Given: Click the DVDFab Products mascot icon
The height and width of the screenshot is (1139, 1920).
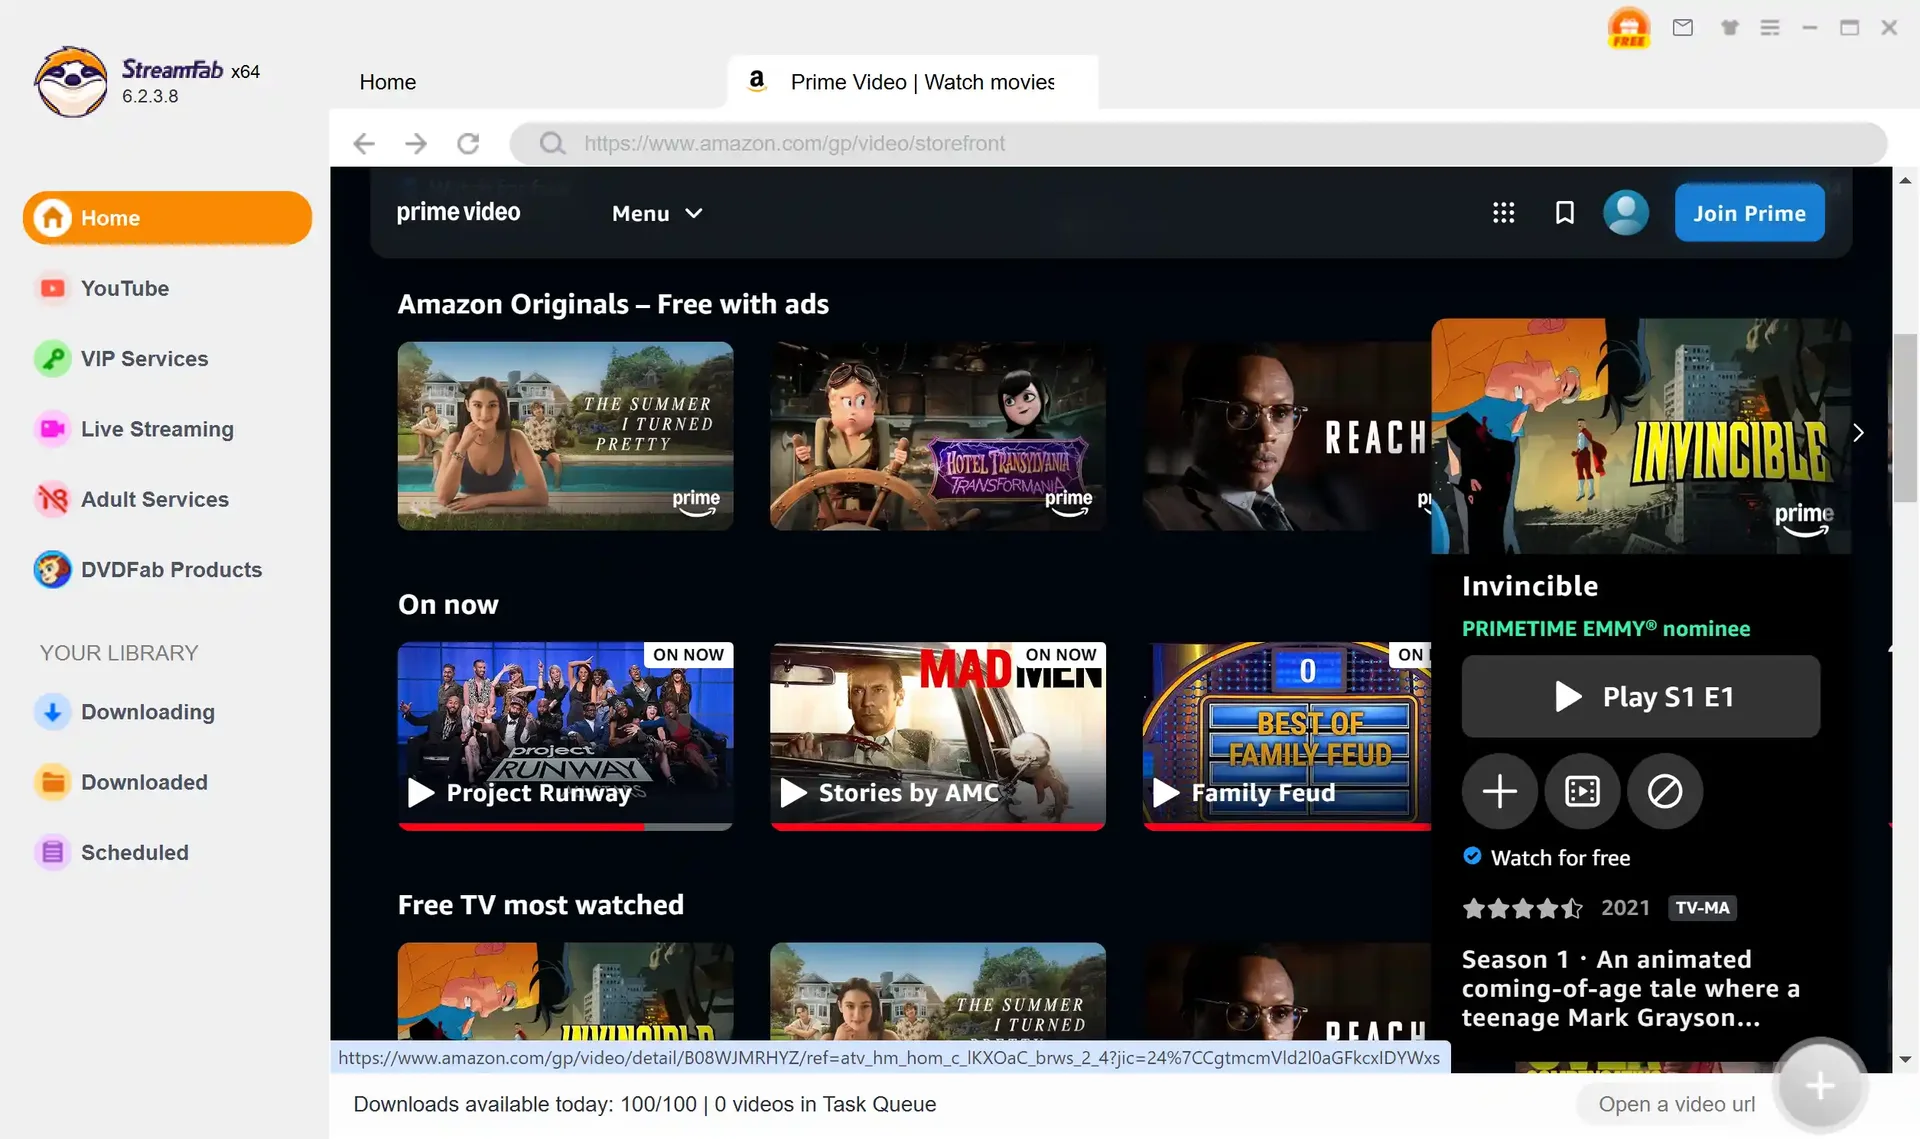Looking at the screenshot, I should pyautogui.click(x=52, y=570).
